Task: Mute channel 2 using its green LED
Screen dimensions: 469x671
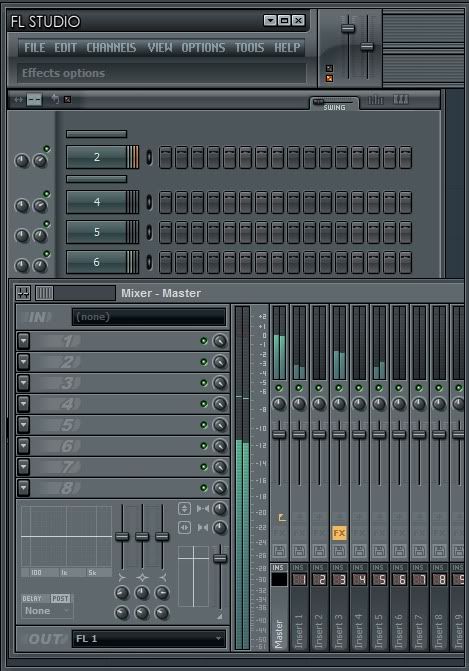Action: [x=47, y=149]
